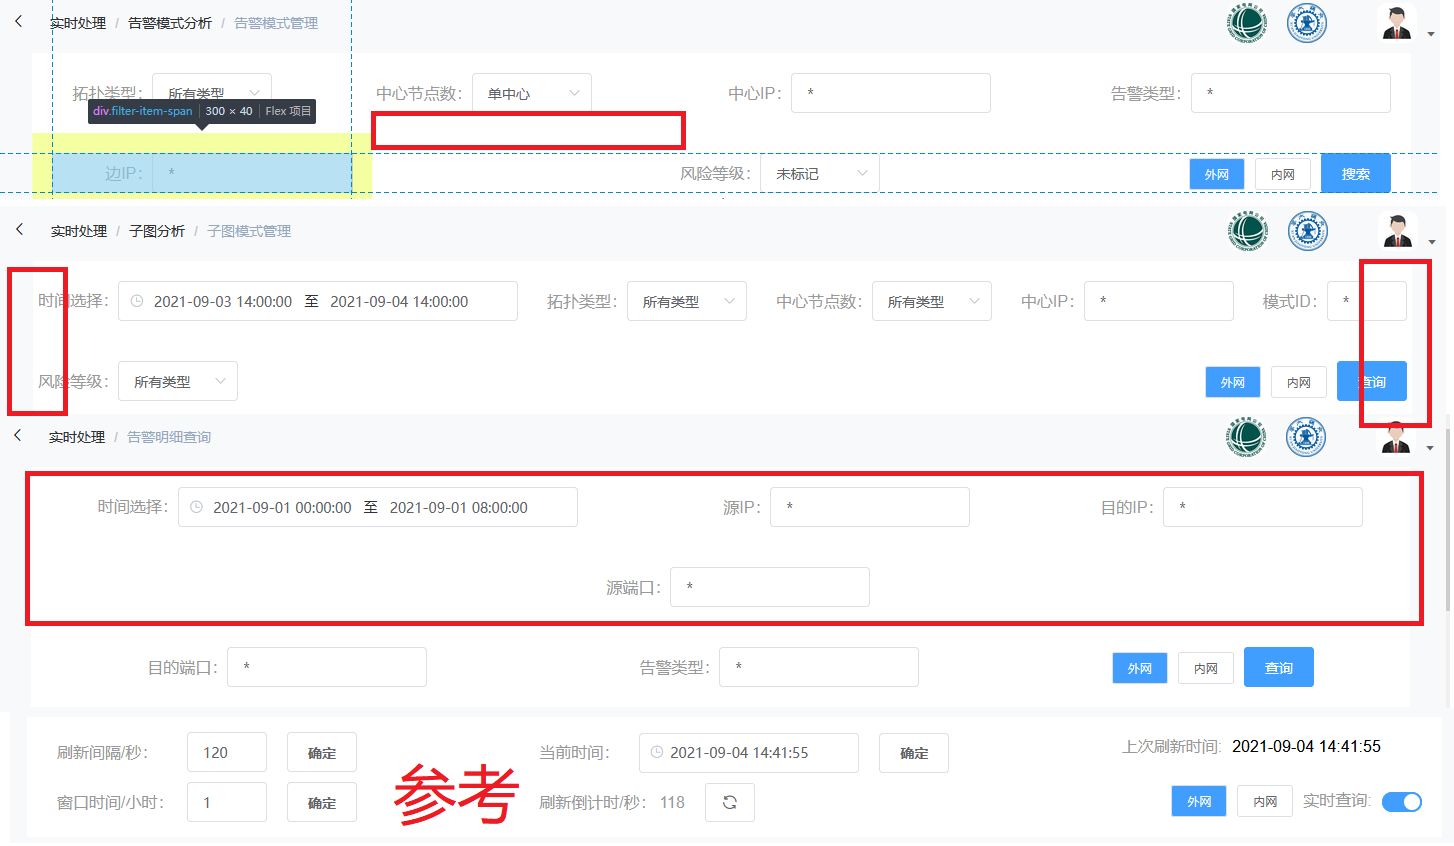Go to 告警模式分析 breadcrumb item
The height and width of the screenshot is (846, 1454).
(x=170, y=23)
